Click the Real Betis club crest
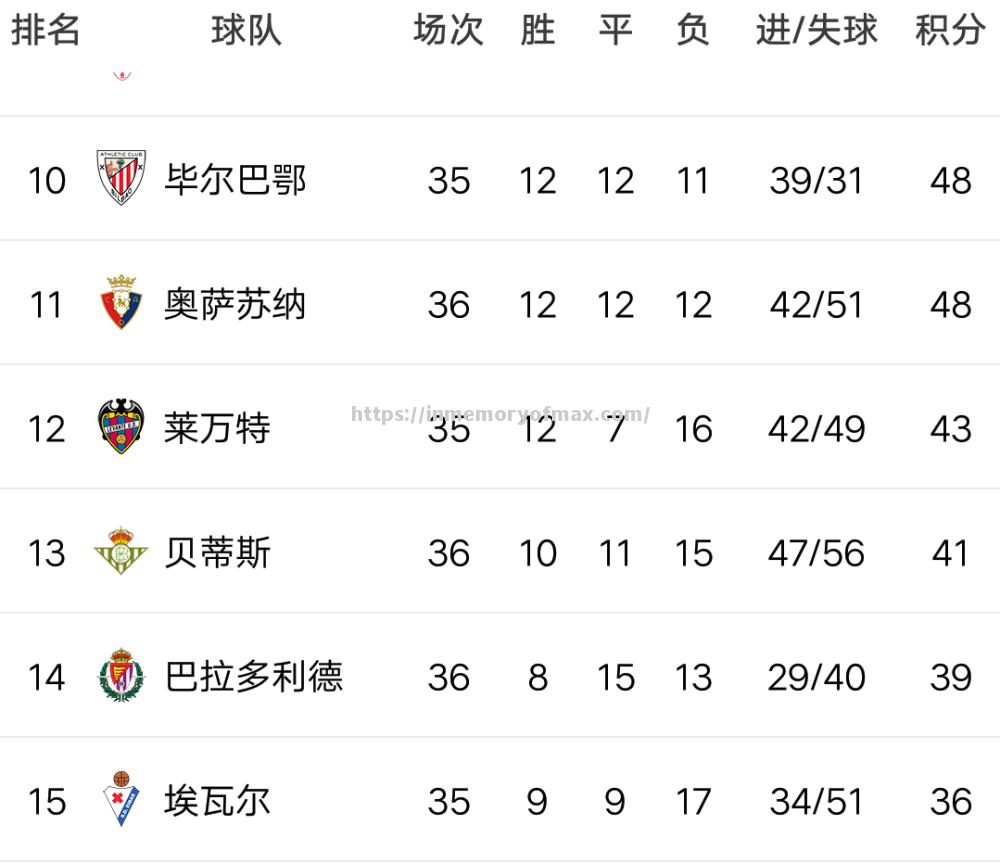 120,552
